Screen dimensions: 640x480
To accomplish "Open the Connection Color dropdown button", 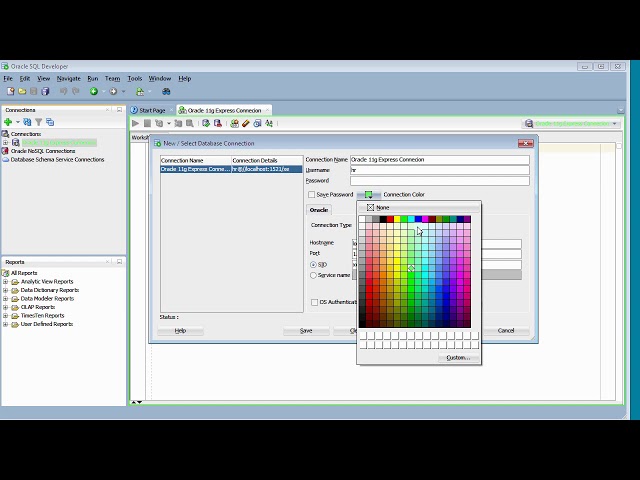I will (x=369, y=195).
